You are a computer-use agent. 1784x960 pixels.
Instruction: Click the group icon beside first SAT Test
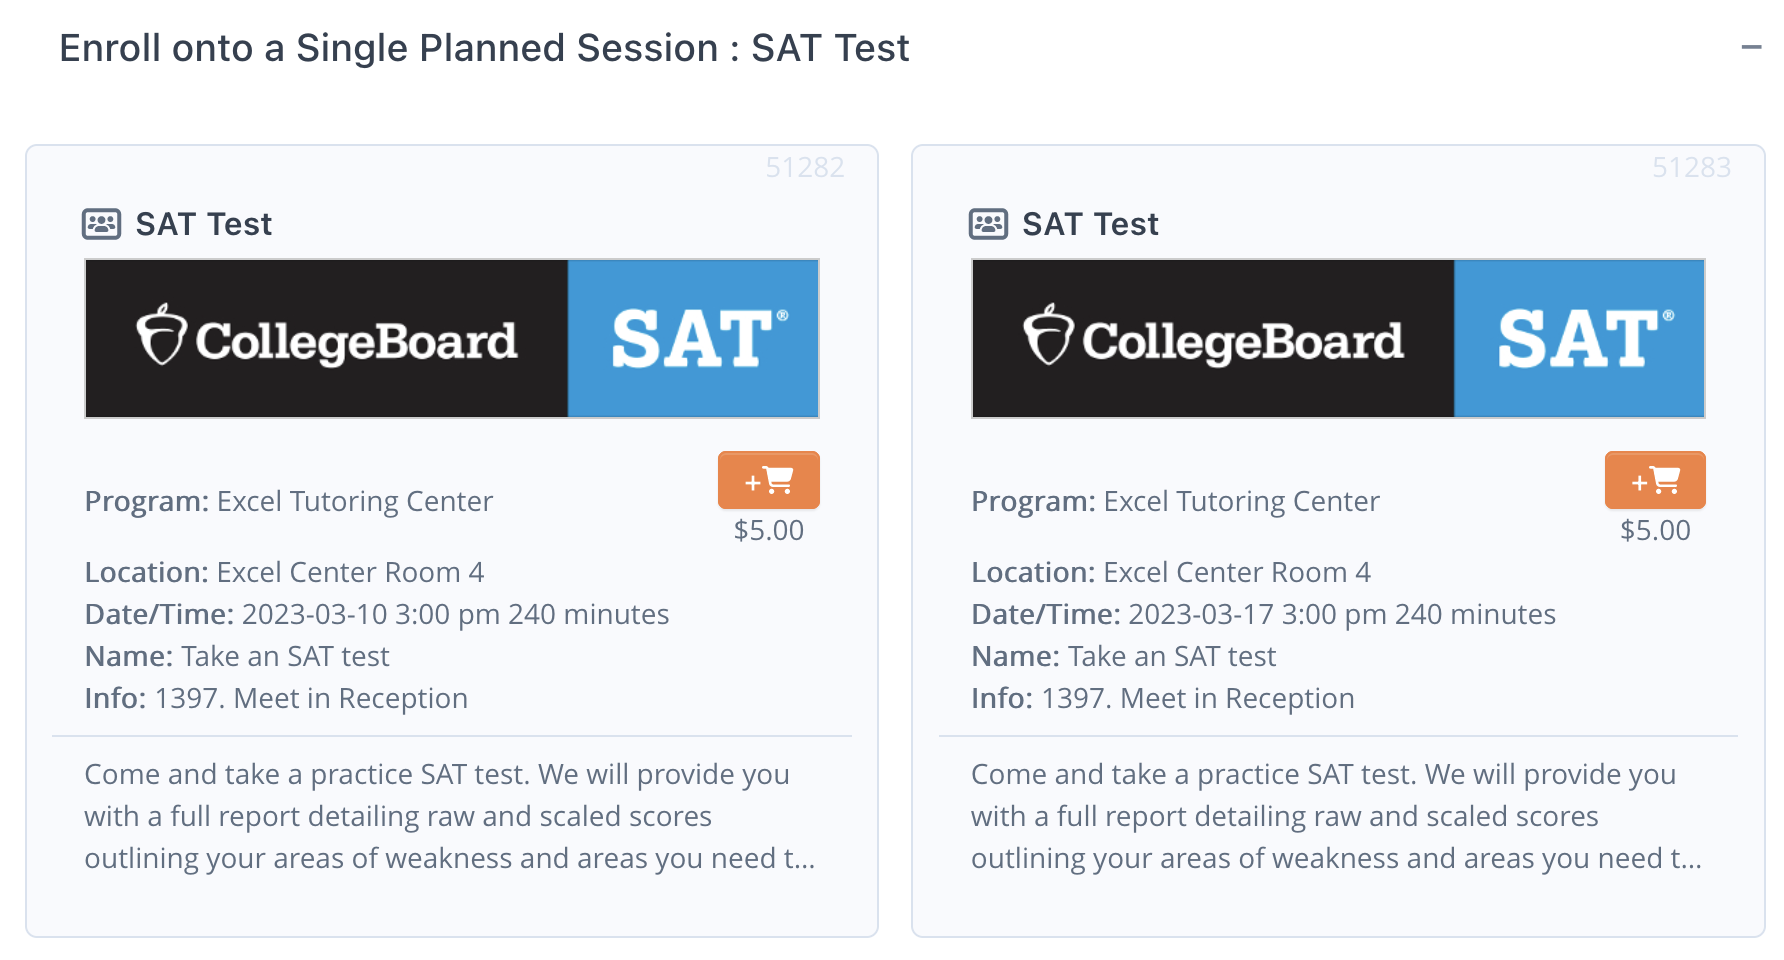pos(101,224)
